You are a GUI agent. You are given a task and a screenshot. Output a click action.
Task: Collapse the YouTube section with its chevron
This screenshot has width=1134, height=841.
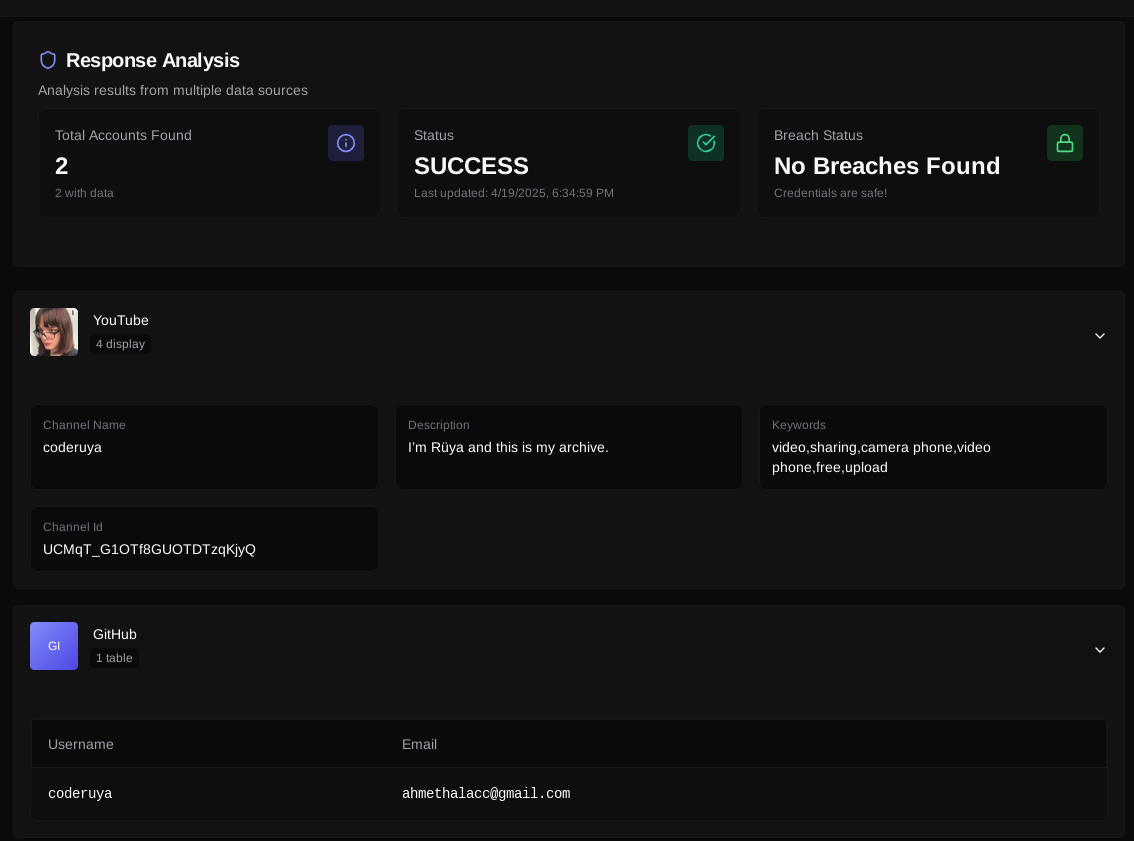[x=1099, y=336]
